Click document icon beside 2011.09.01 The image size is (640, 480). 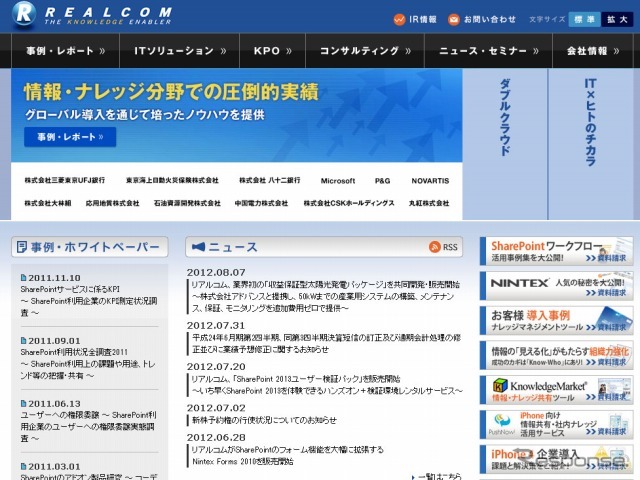tap(24, 340)
